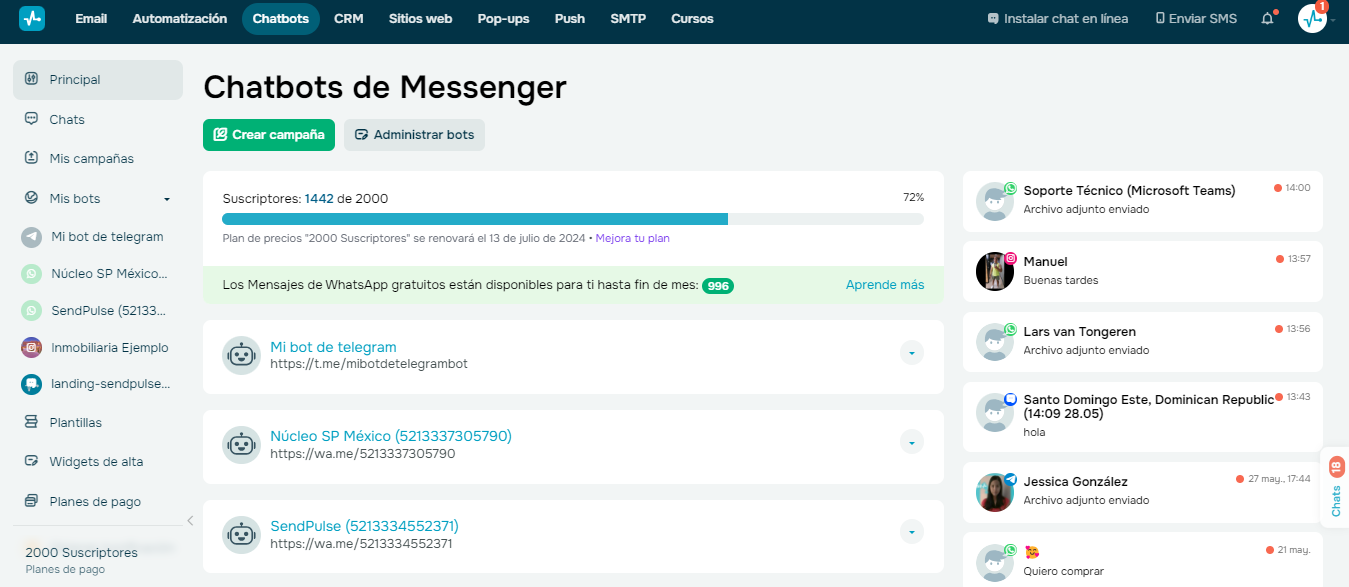The image size is (1349, 587).
Task: Open the side Chats 18 tab
Action: tap(1336, 487)
